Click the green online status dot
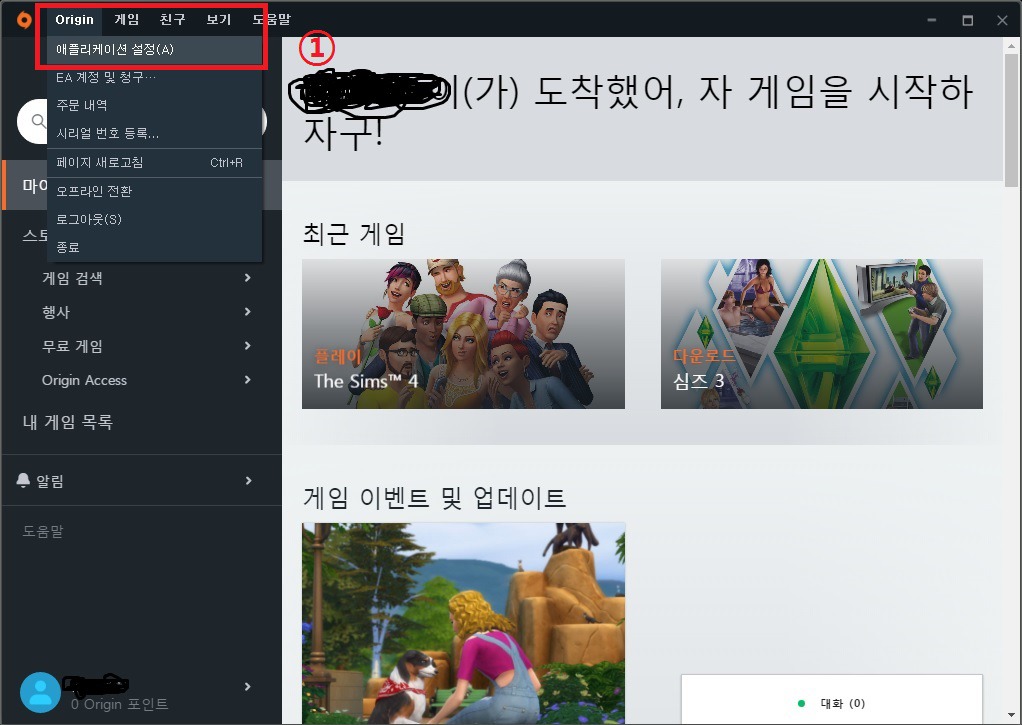 (801, 703)
